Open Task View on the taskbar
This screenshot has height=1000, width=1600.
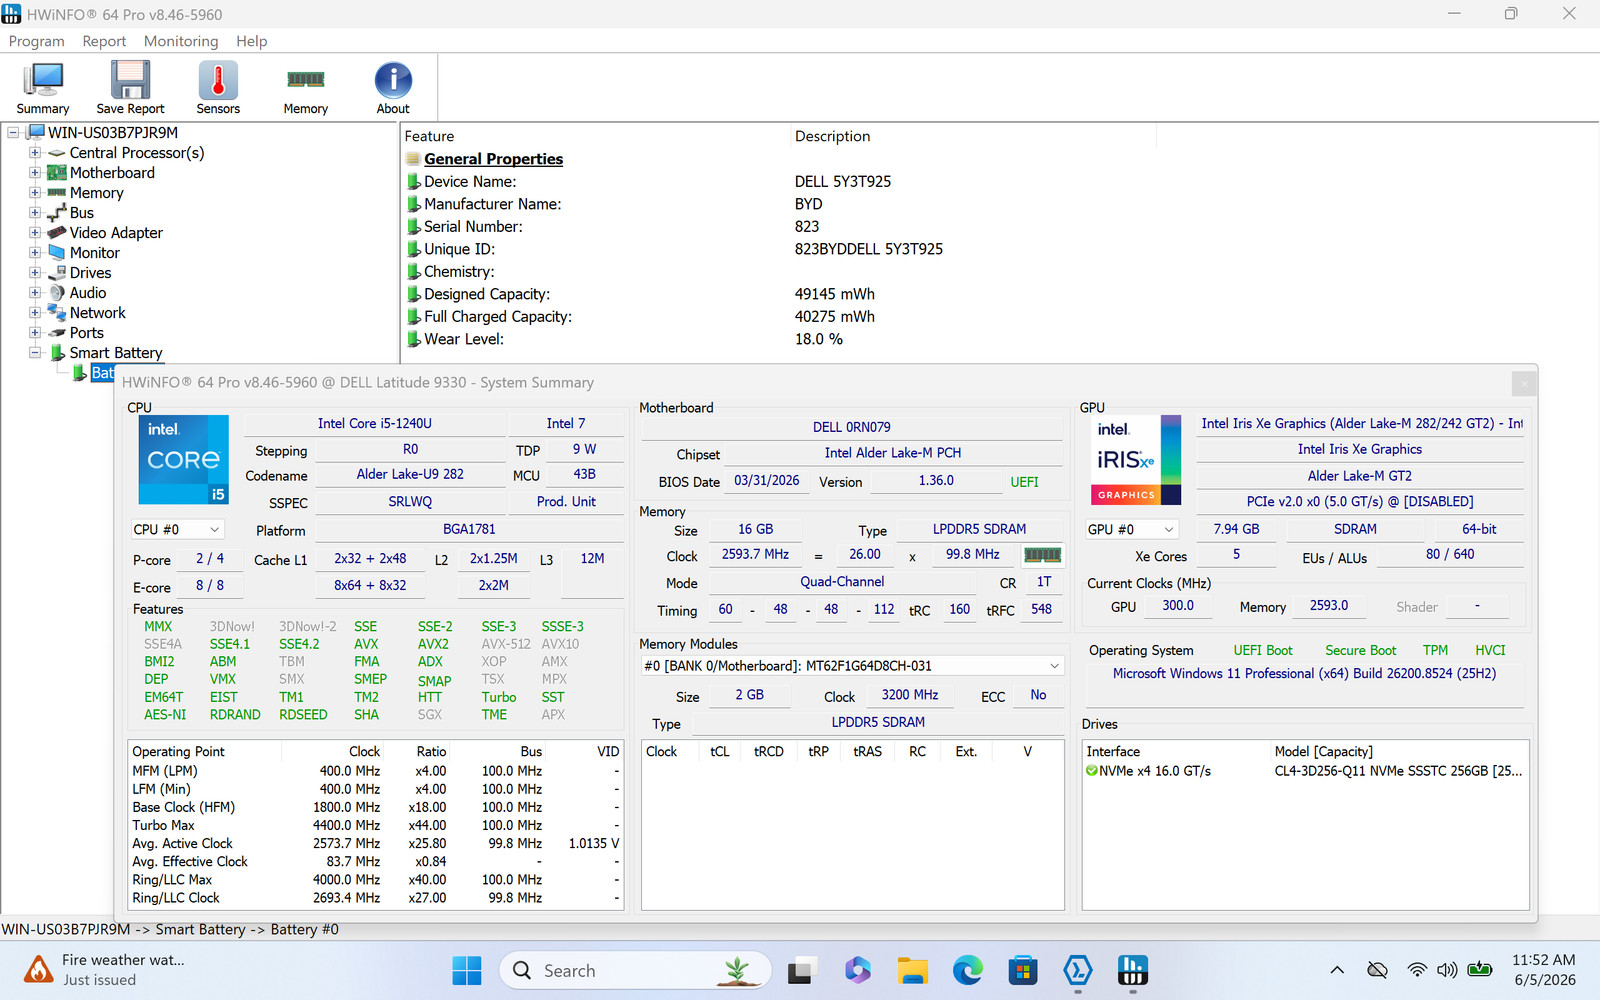801,970
